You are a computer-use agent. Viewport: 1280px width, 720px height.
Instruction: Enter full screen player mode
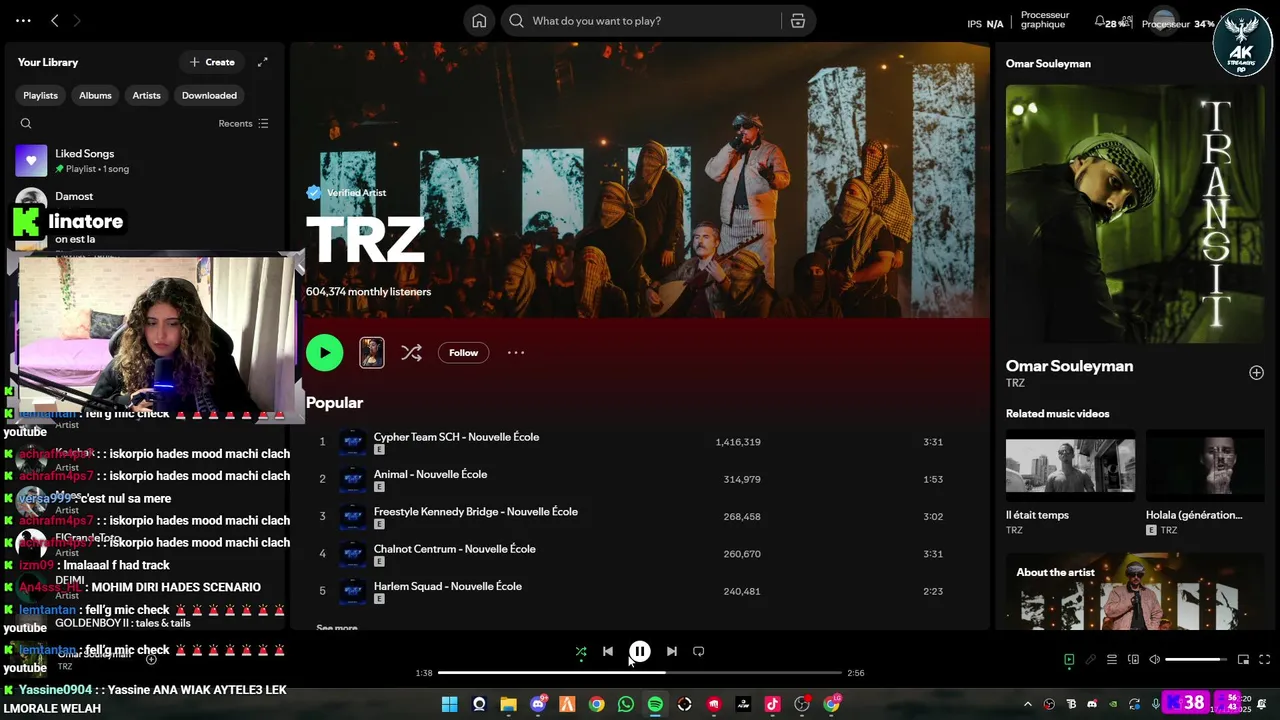[1264, 660]
